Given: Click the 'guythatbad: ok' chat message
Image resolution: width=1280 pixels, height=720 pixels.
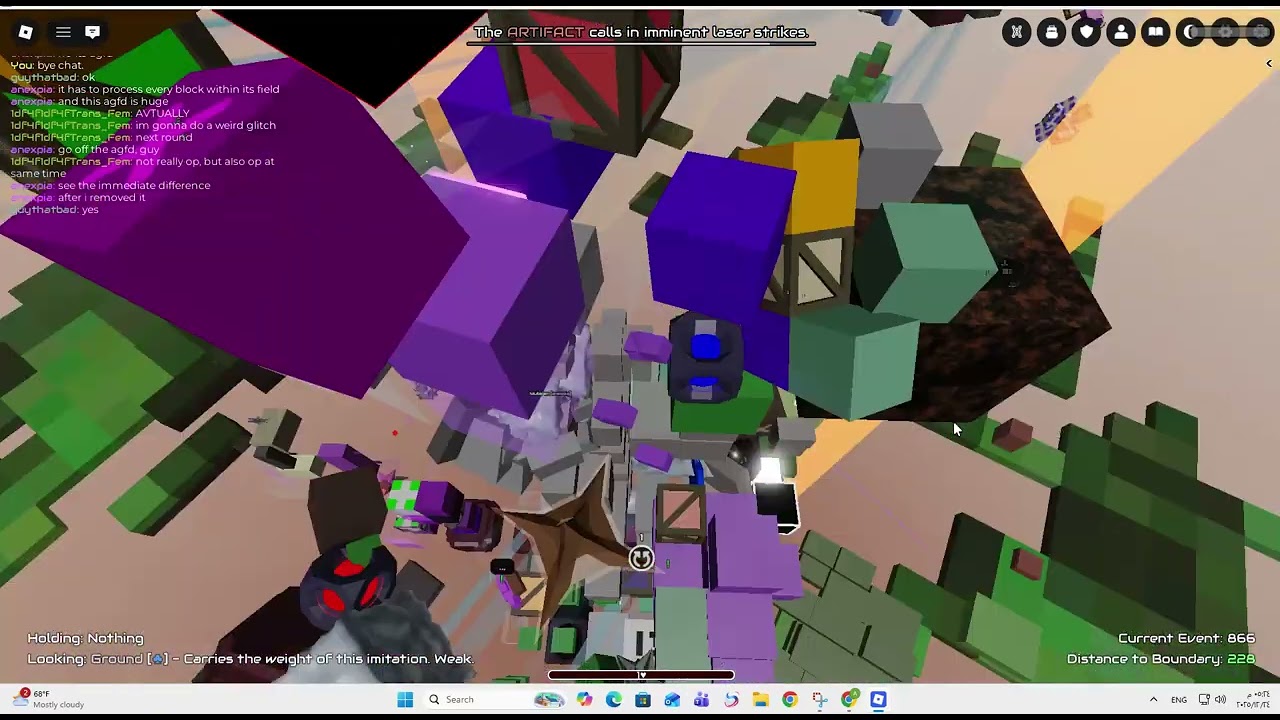Looking at the screenshot, I should pyautogui.click(x=53, y=77).
